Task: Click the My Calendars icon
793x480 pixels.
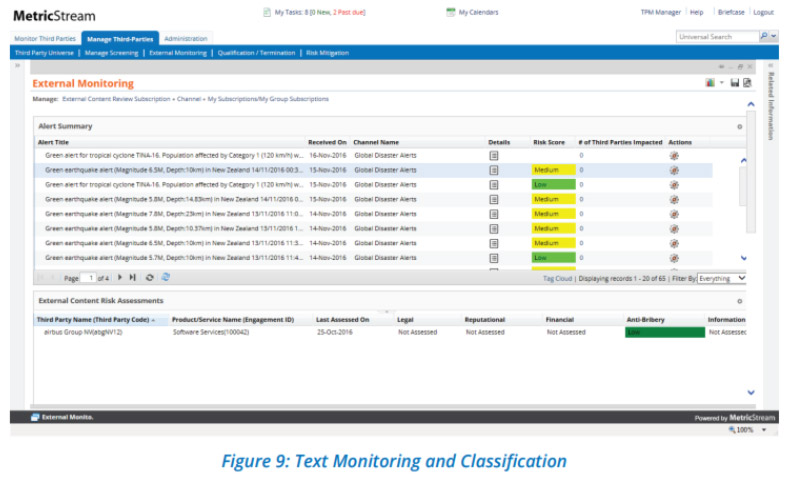Action: (451, 12)
